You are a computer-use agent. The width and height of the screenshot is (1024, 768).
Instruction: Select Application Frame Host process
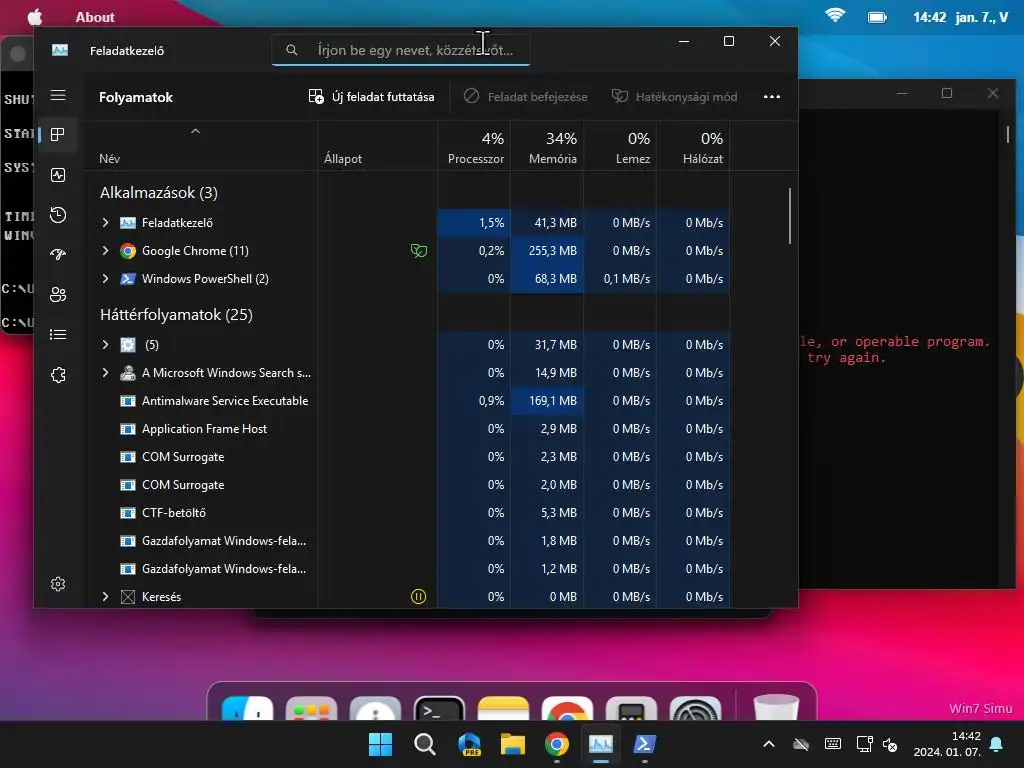click(406, 429)
